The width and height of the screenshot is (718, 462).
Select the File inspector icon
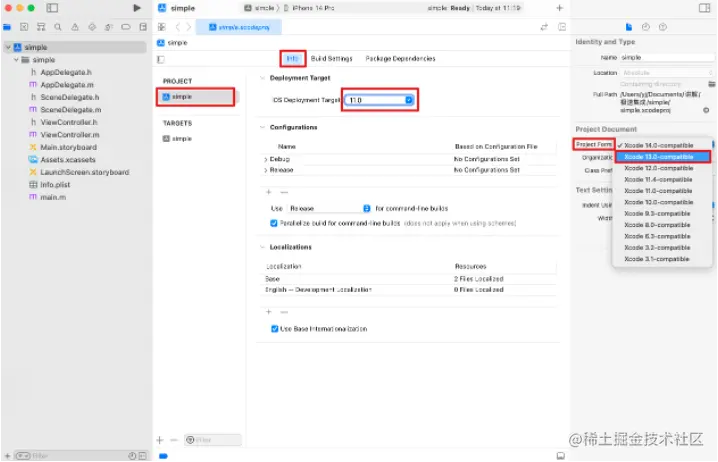629,27
